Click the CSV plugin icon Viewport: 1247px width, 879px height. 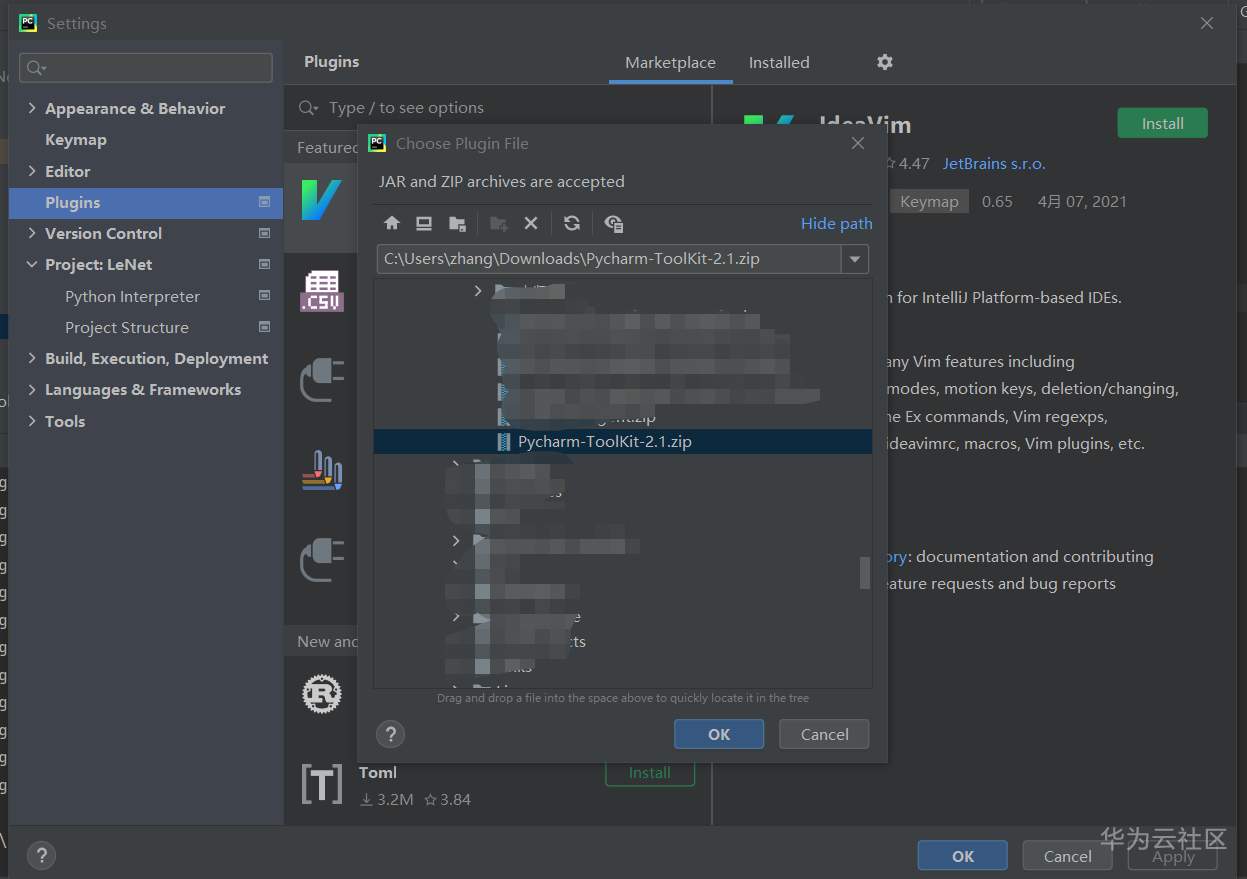[x=322, y=290]
